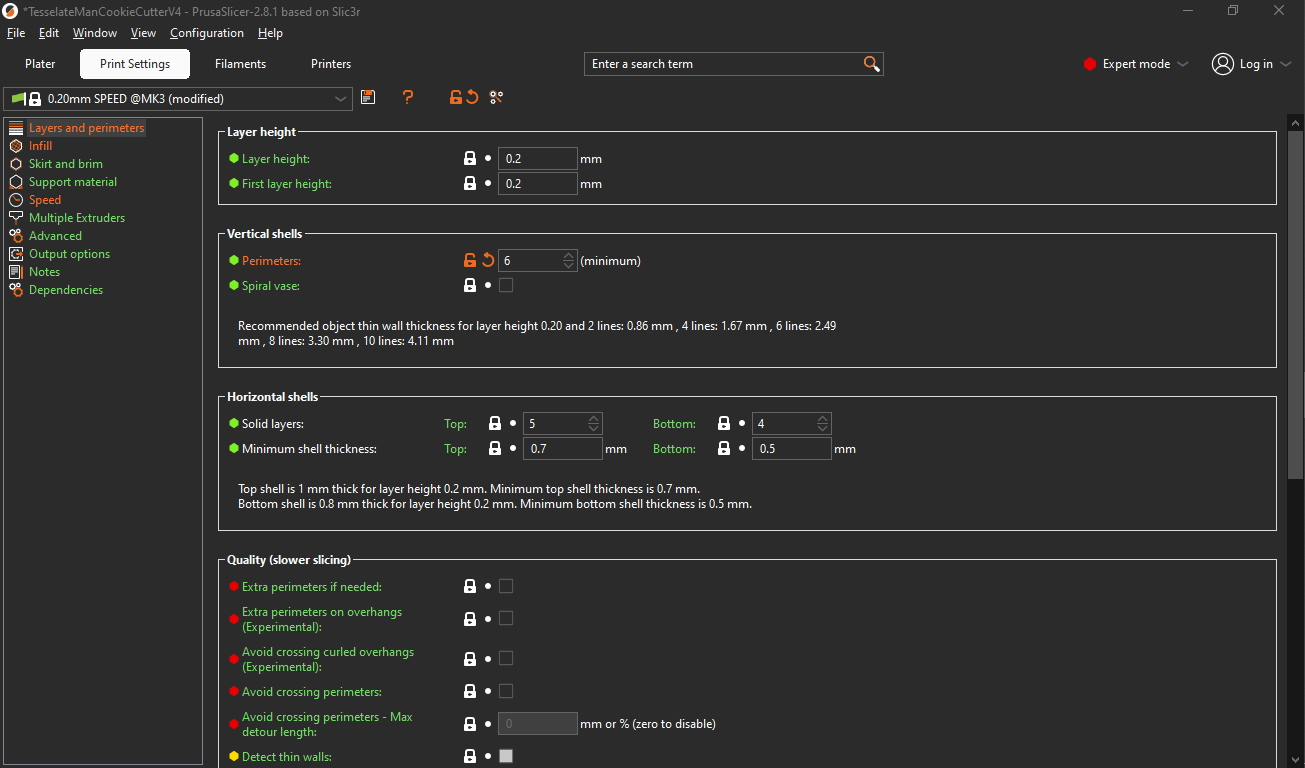Screen dimensions: 1305x768
Task: Toggle the Spiral vase checkbox
Action: tap(506, 285)
